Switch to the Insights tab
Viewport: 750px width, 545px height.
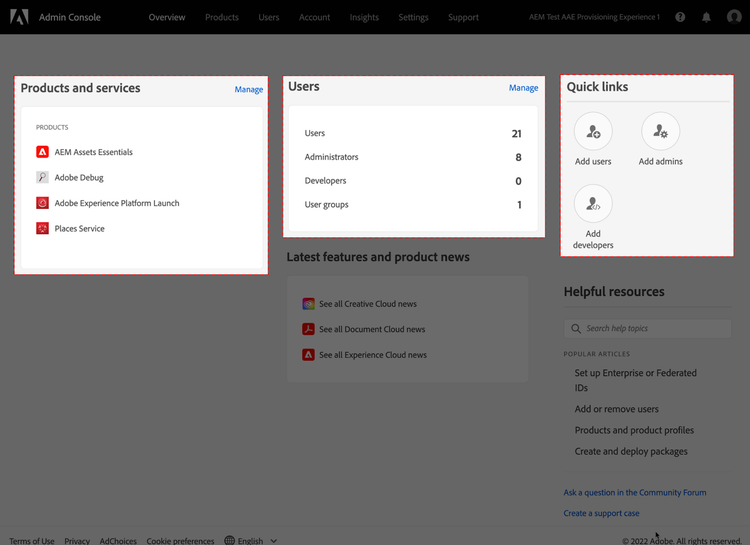(x=364, y=17)
